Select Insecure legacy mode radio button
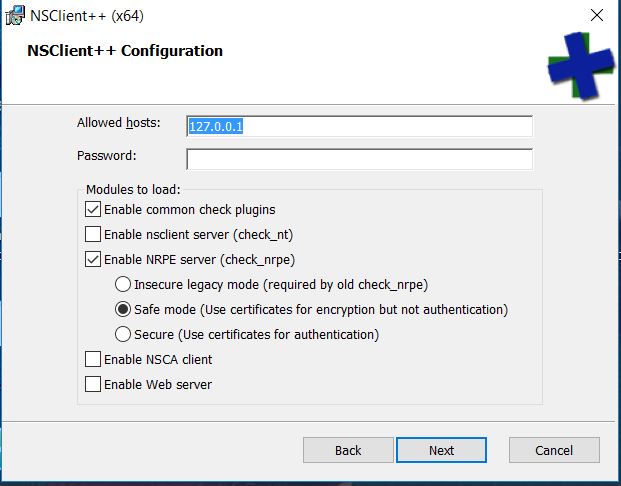 pos(123,285)
